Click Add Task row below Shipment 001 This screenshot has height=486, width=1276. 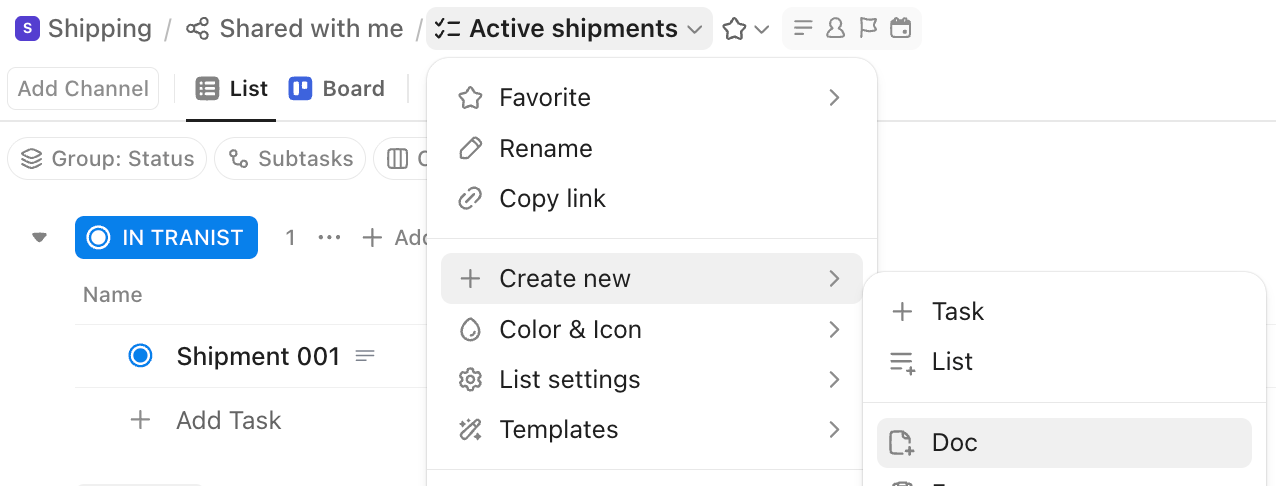[228, 421]
